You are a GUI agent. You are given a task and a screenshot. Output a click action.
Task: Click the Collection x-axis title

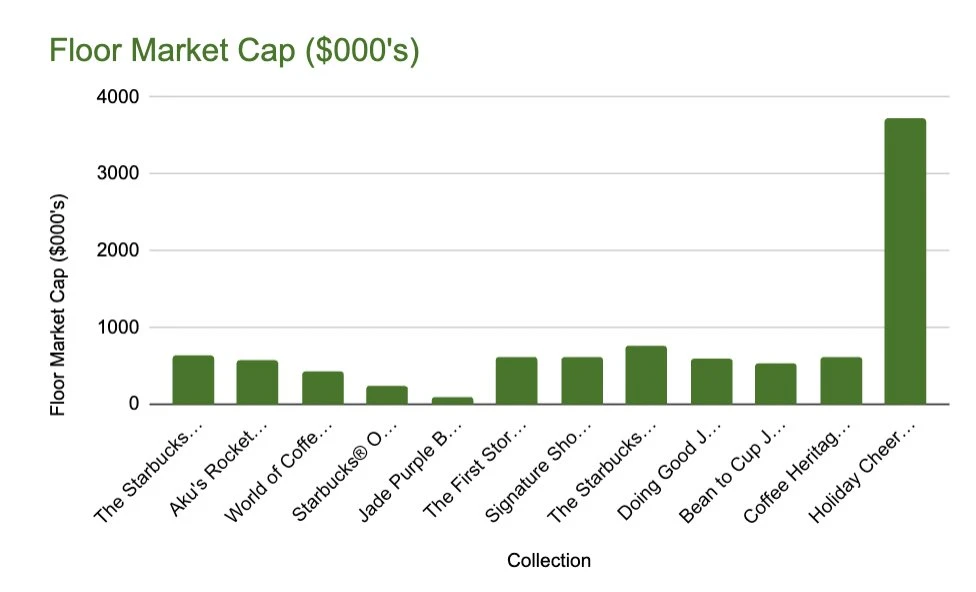549,561
